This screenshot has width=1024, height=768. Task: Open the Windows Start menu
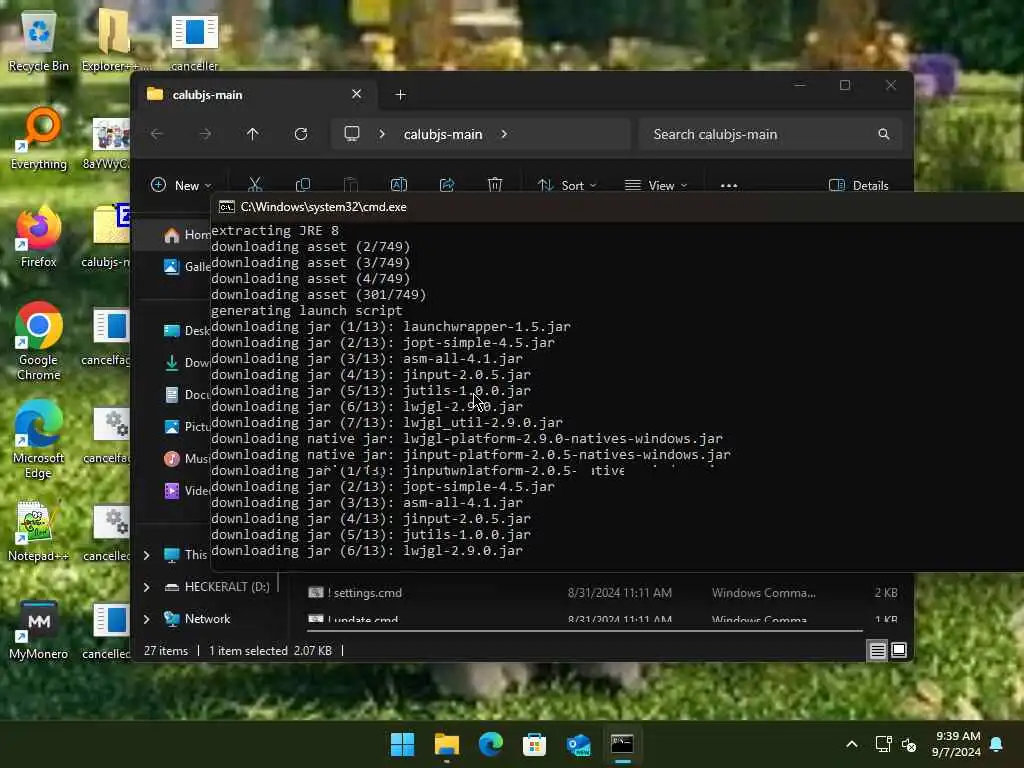[402, 744]
